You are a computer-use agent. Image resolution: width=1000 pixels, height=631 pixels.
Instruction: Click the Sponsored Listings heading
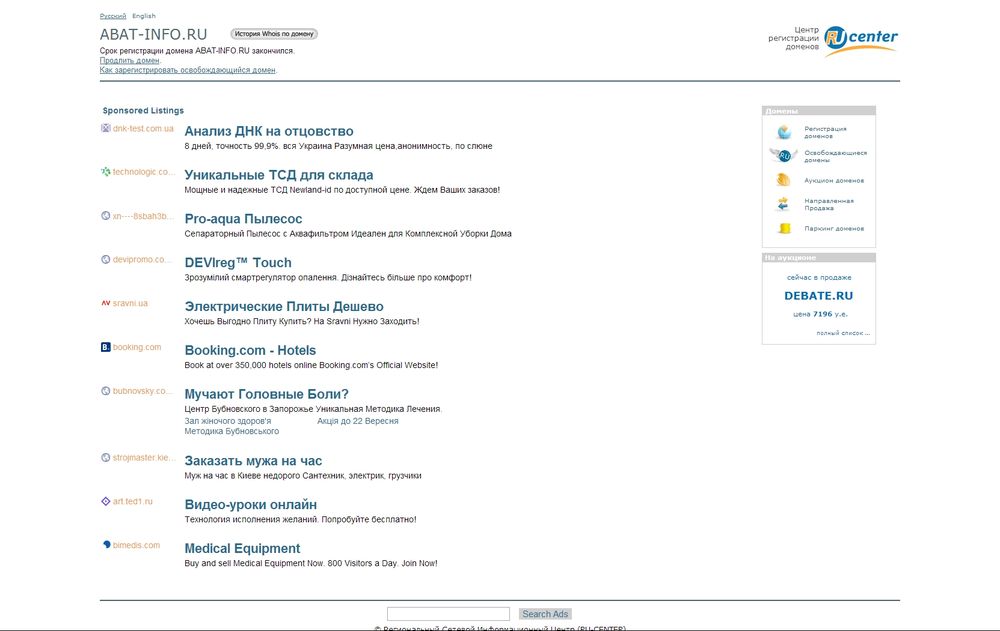(x=143, y=110)
